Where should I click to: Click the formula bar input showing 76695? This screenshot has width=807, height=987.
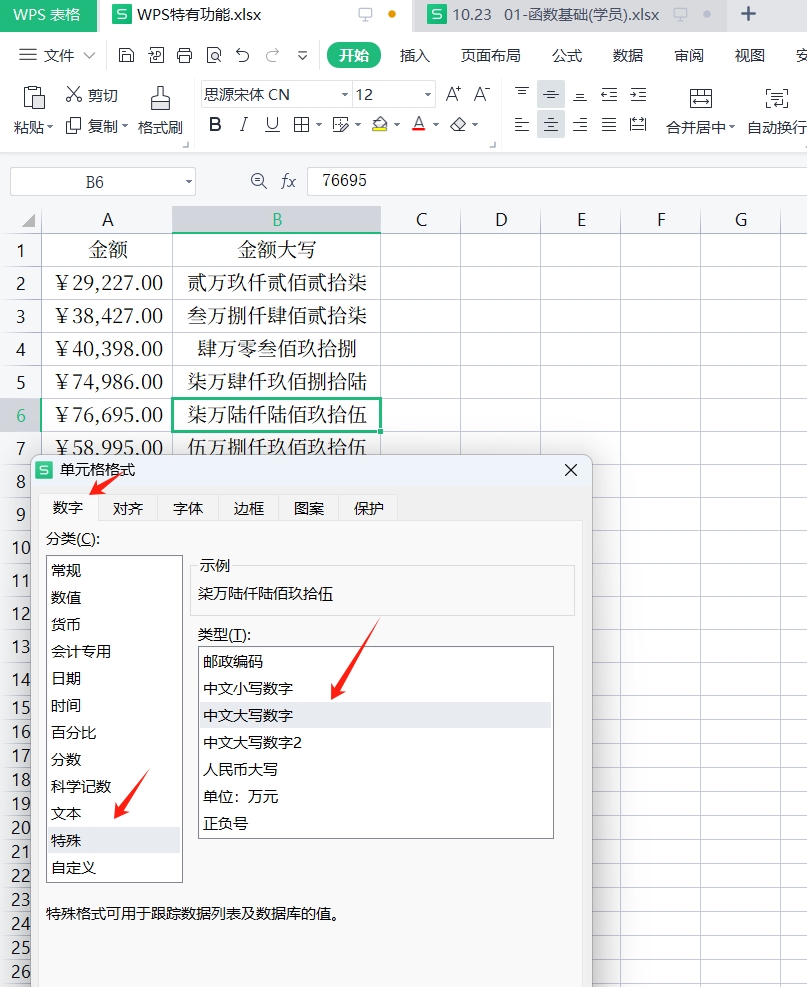(550, 181)
